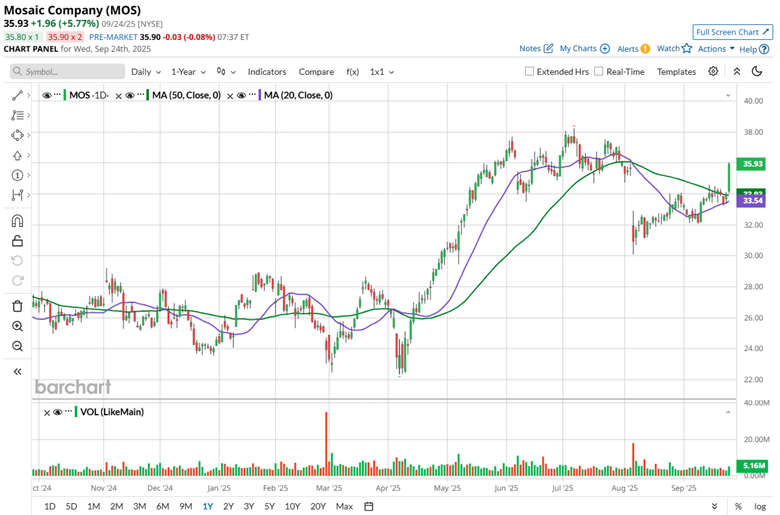The image size is (780, 515).
Task: Open the Notes editor icon
Action: click(548, 48)
